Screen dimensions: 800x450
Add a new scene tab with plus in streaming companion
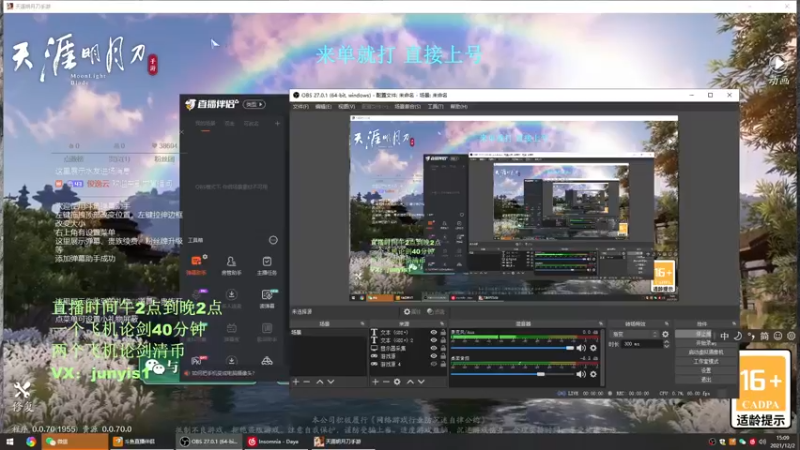click(x=278, y=123)
